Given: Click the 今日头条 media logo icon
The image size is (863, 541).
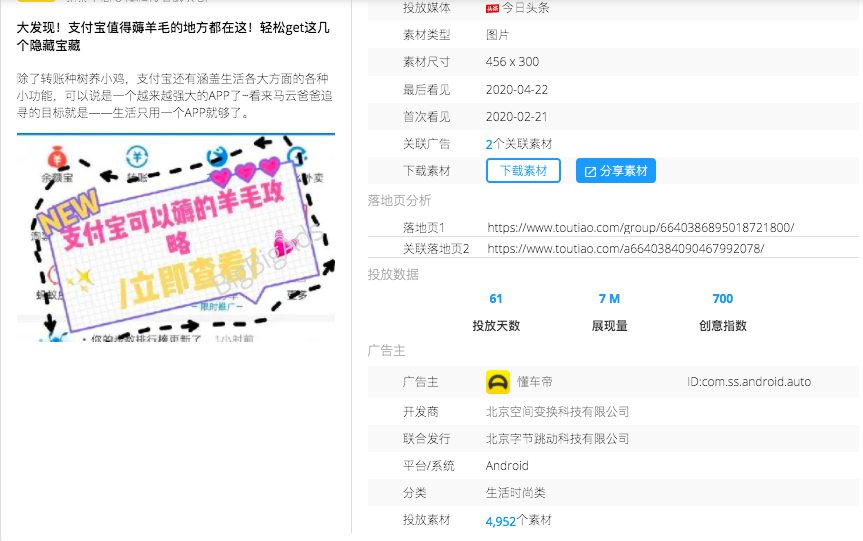Looking at the screenshot, I should click(492, 8).
